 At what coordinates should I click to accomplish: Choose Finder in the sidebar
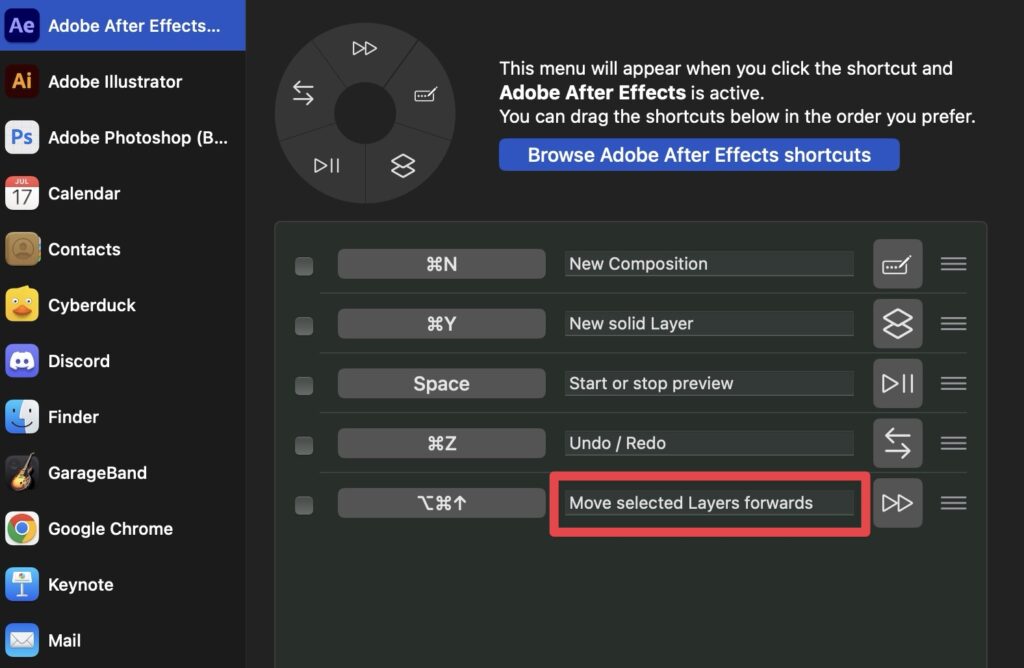coord(123,417)
